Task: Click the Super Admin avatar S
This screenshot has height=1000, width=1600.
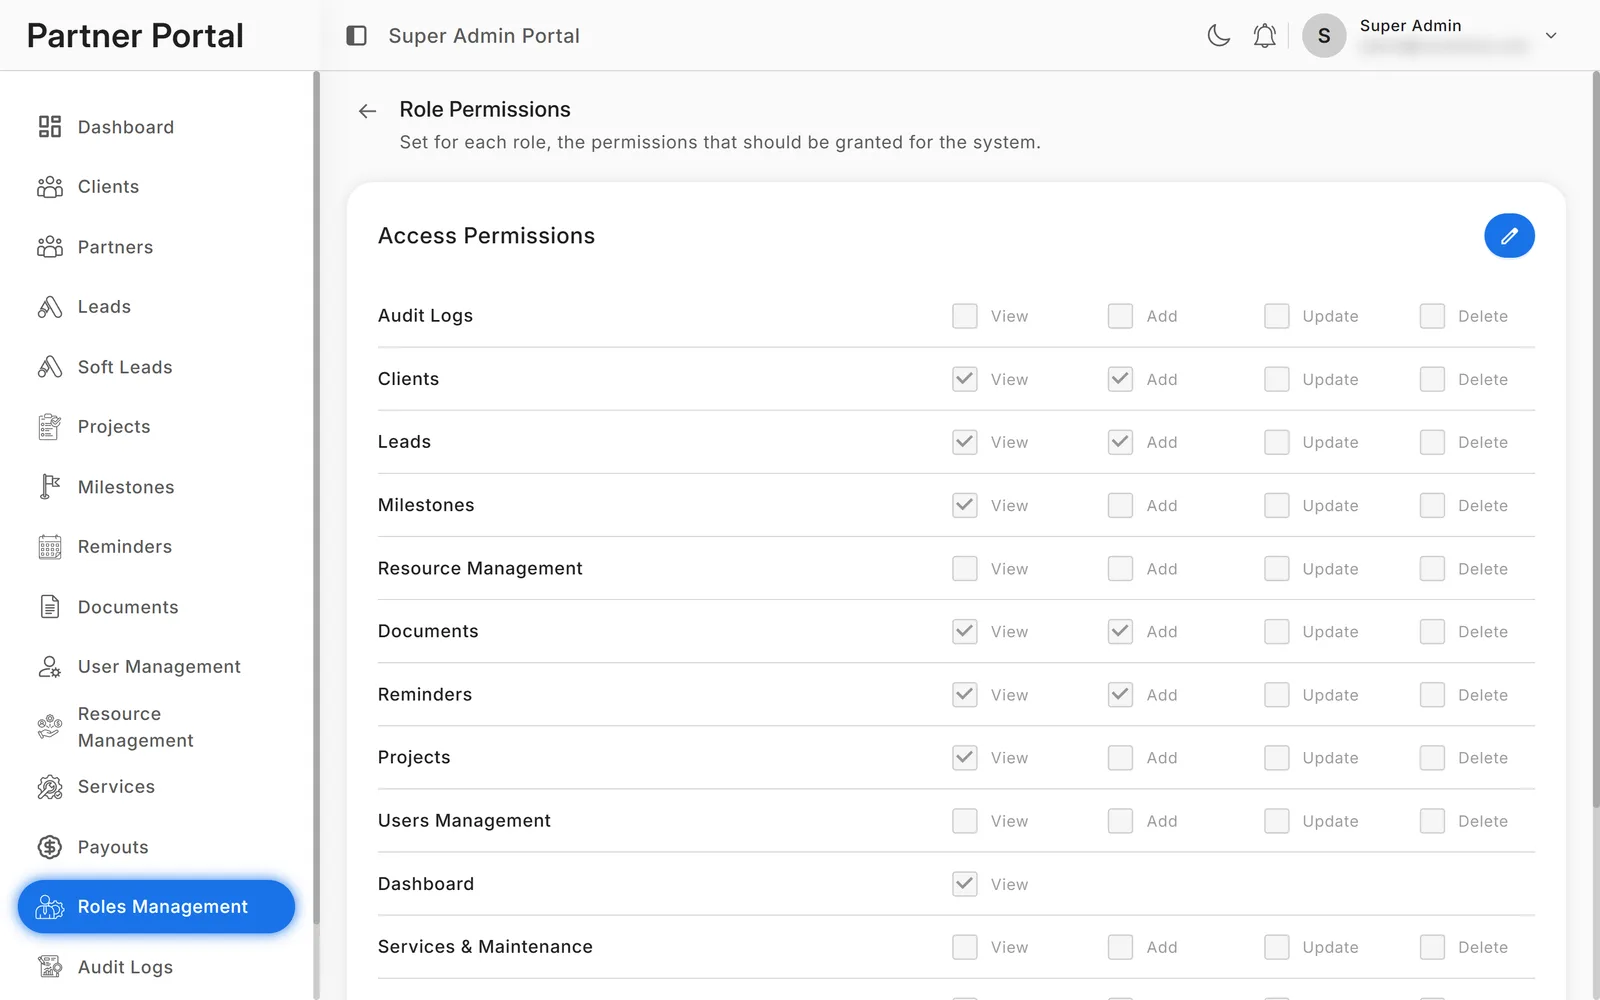Action: (1324, 36)
